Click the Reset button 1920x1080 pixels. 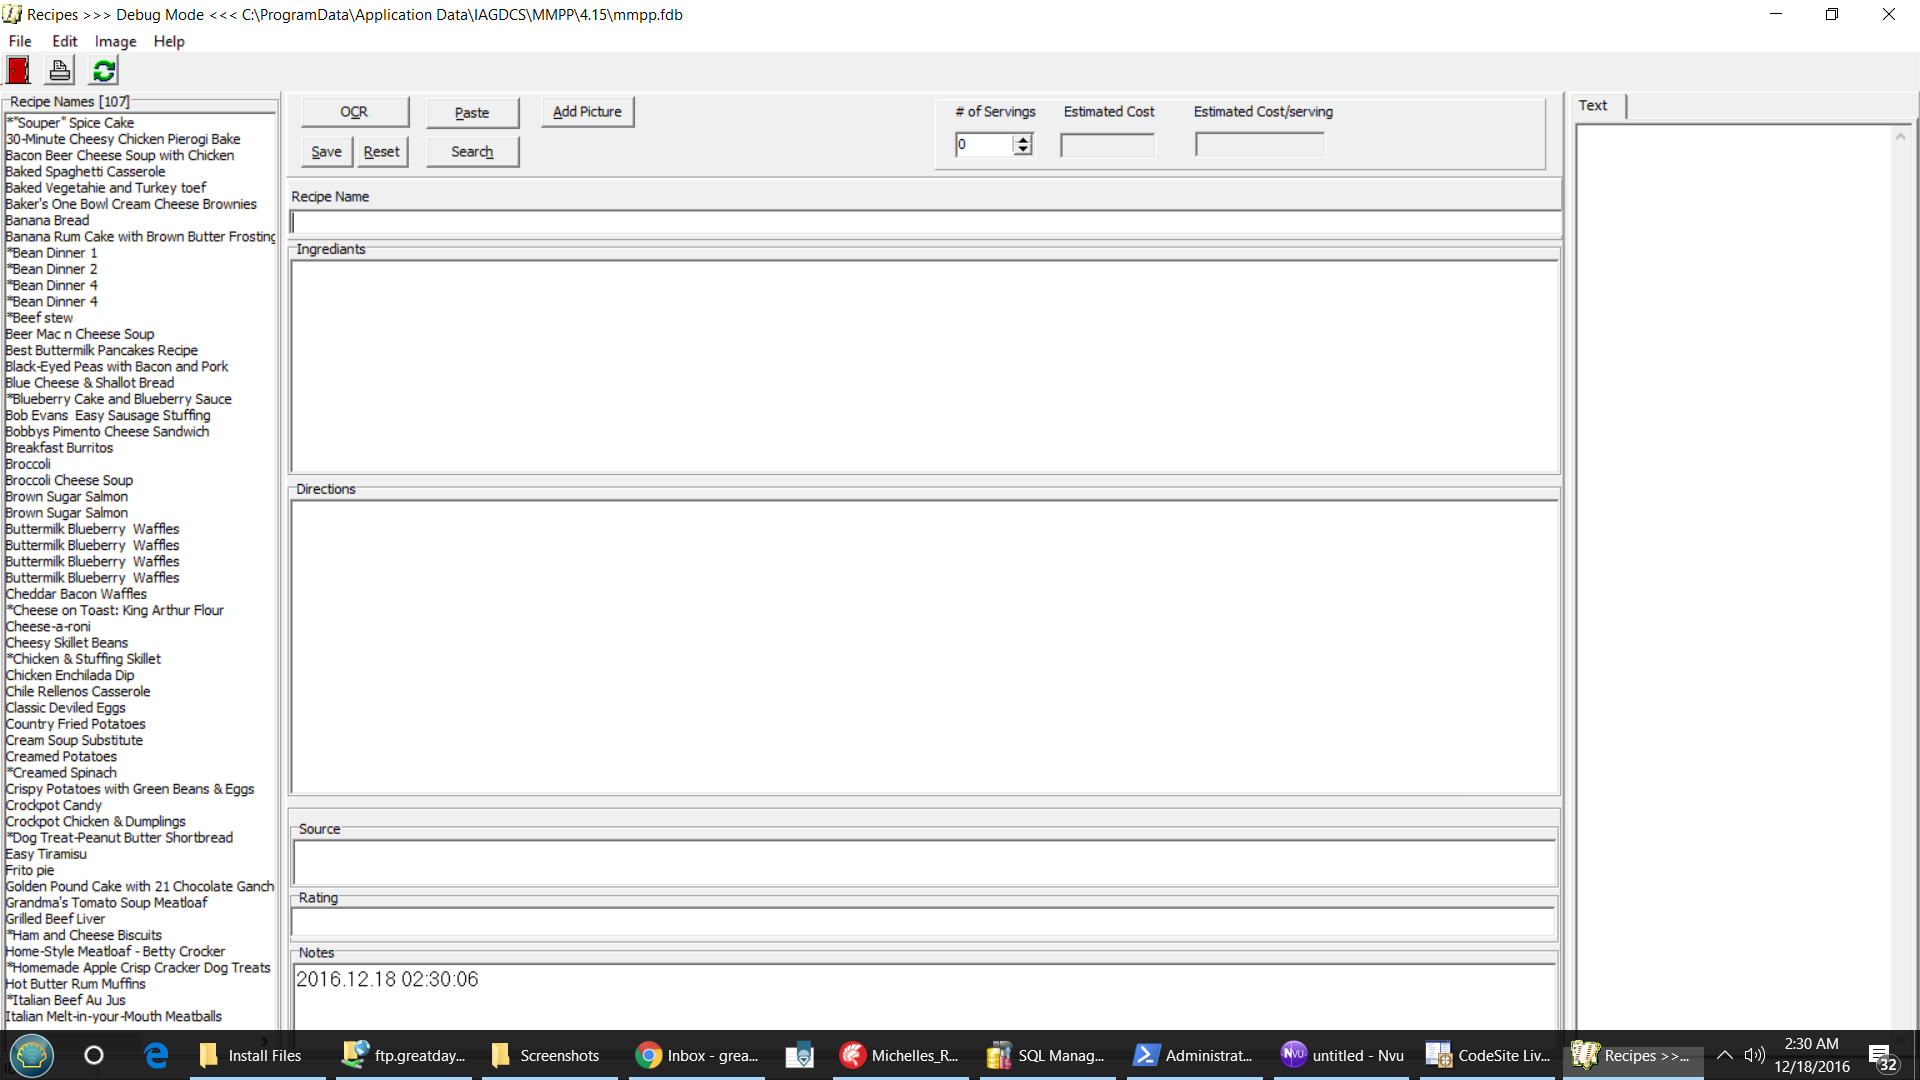[x=381, y=152]
